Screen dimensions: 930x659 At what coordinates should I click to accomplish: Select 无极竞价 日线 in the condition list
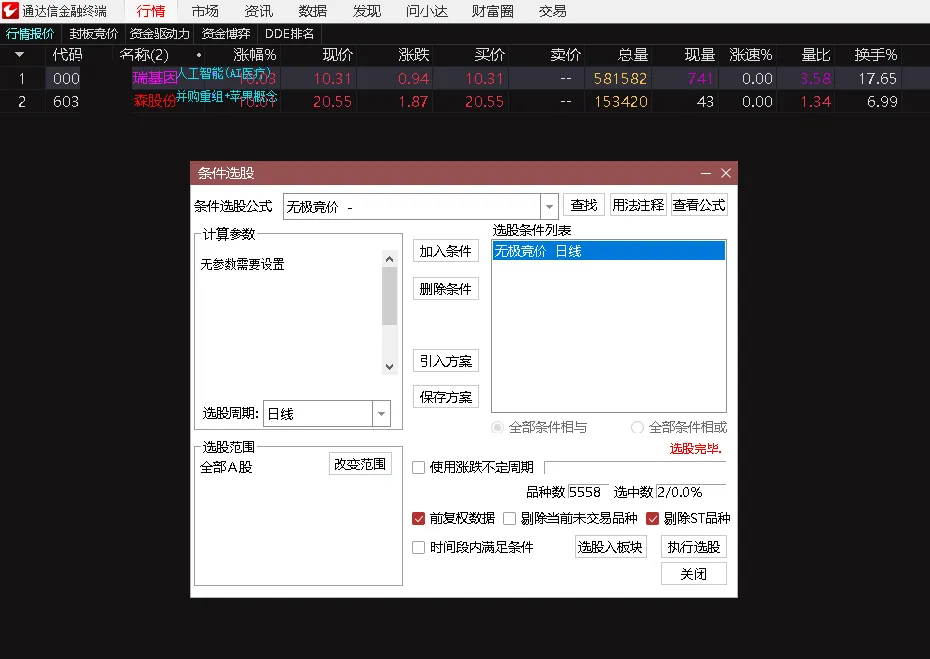[x=609, y=251]
